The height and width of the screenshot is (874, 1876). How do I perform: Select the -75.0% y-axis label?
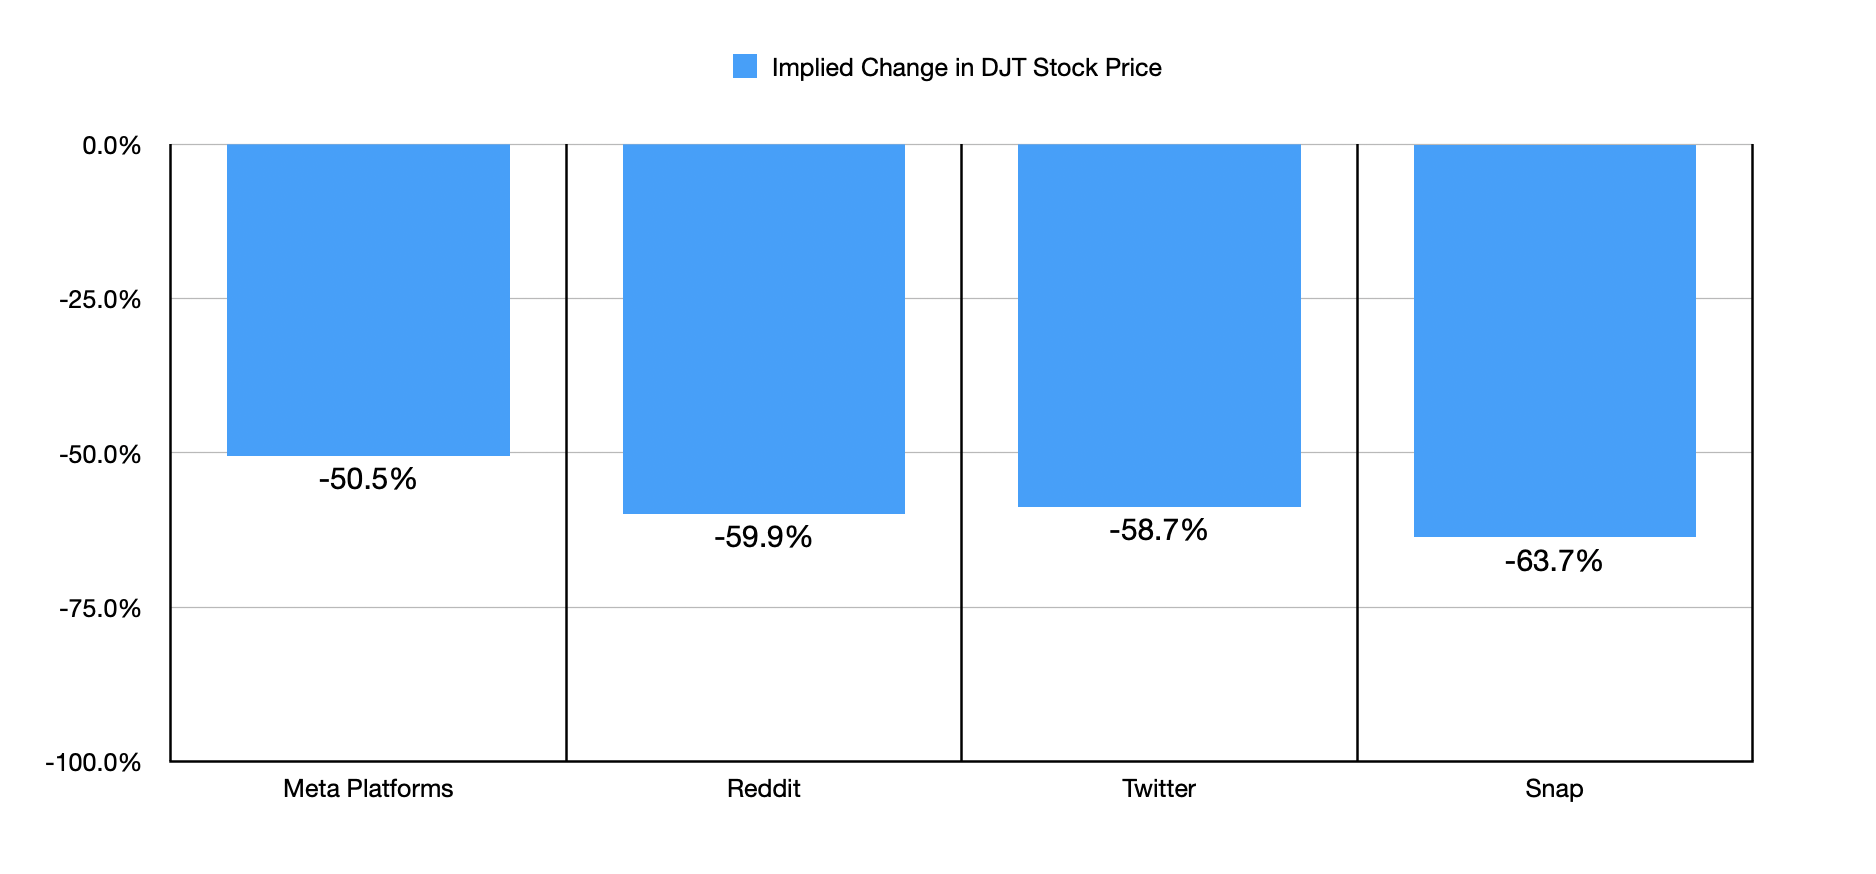point(100,608)
